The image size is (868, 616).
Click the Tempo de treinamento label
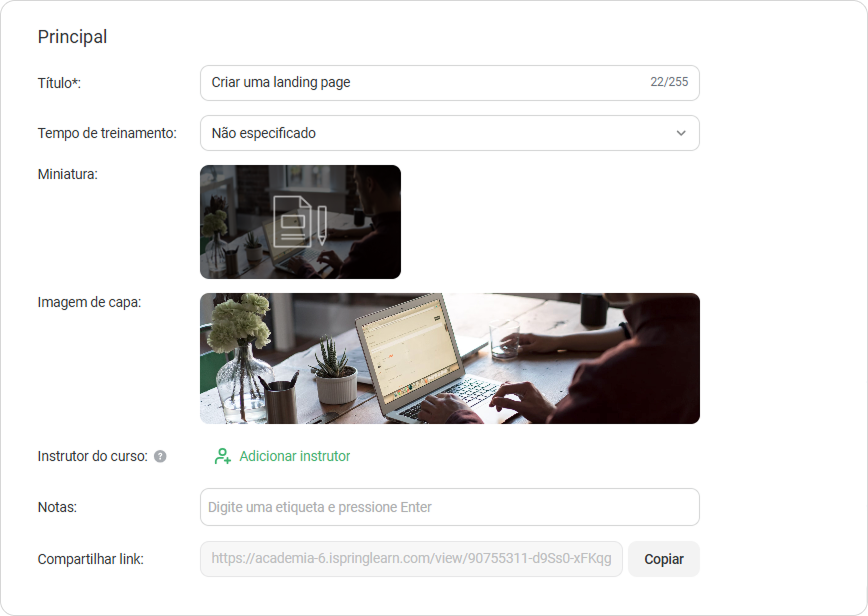[x=107, y=133]
